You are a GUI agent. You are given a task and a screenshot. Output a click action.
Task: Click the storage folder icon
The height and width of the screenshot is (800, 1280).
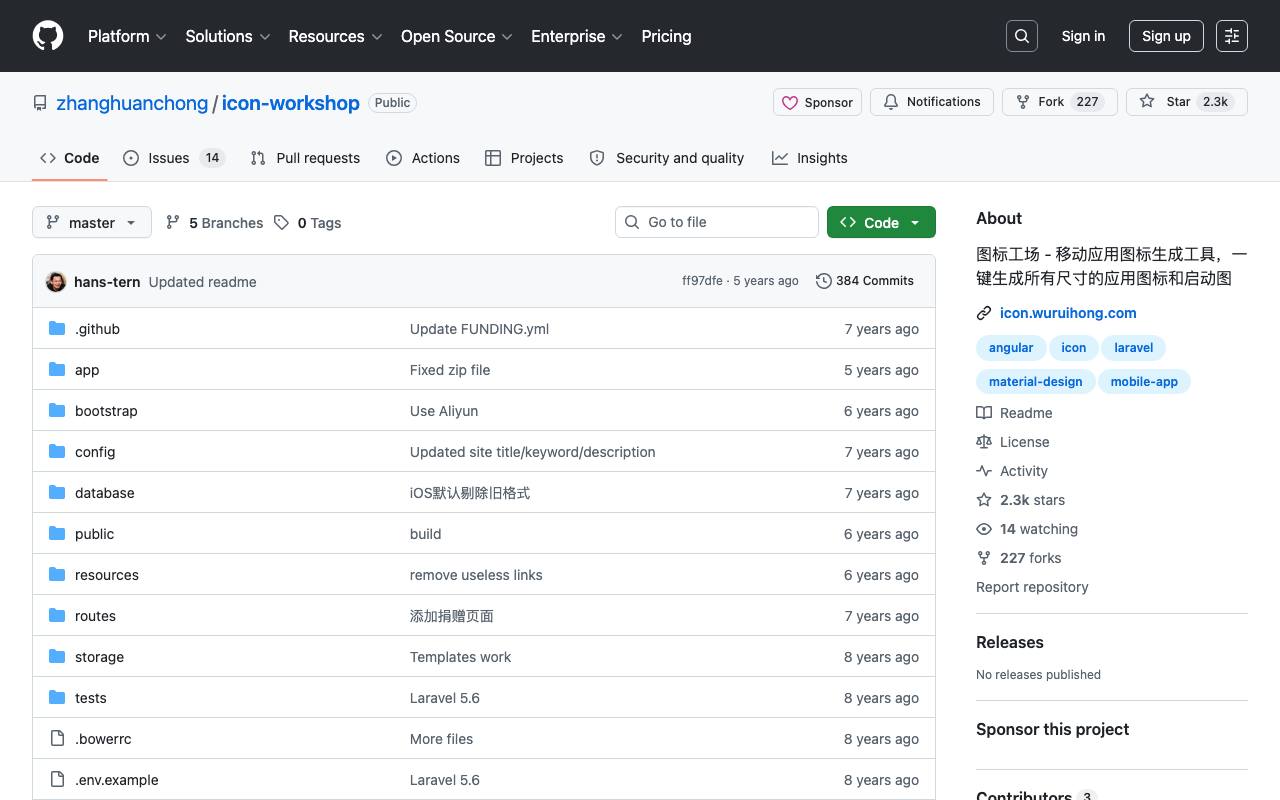(x=57, y=657)
